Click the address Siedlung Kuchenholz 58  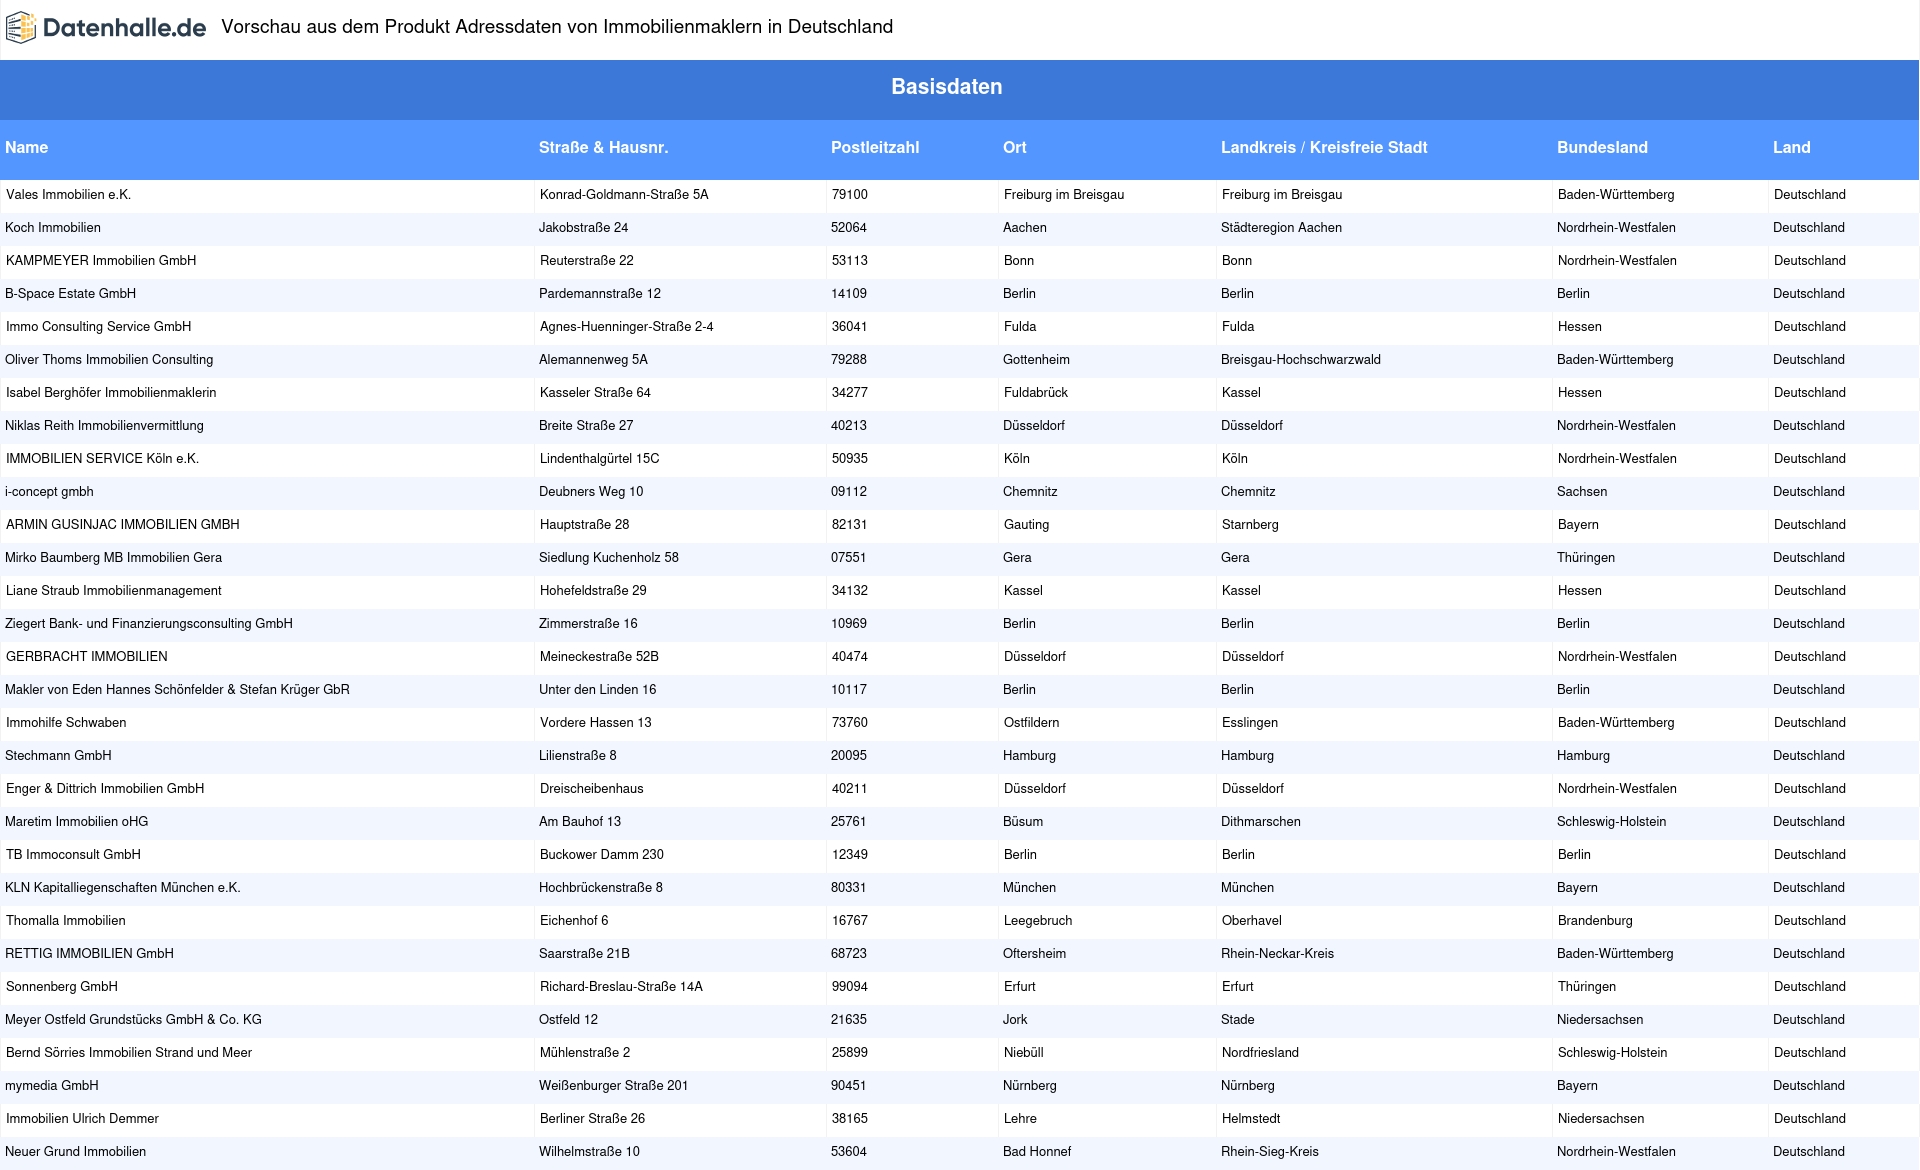click(x=609, y=558)
